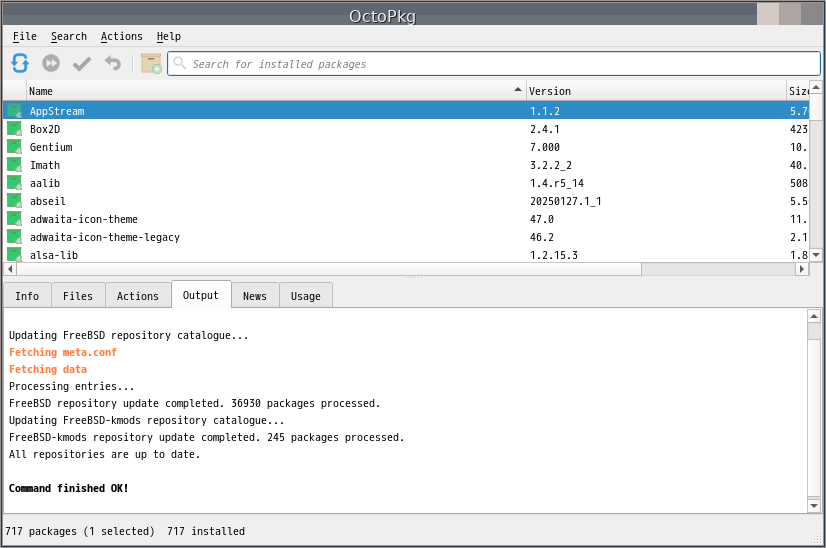Click the 'Fetching meta.conf' output line

[x=63, y=352]
